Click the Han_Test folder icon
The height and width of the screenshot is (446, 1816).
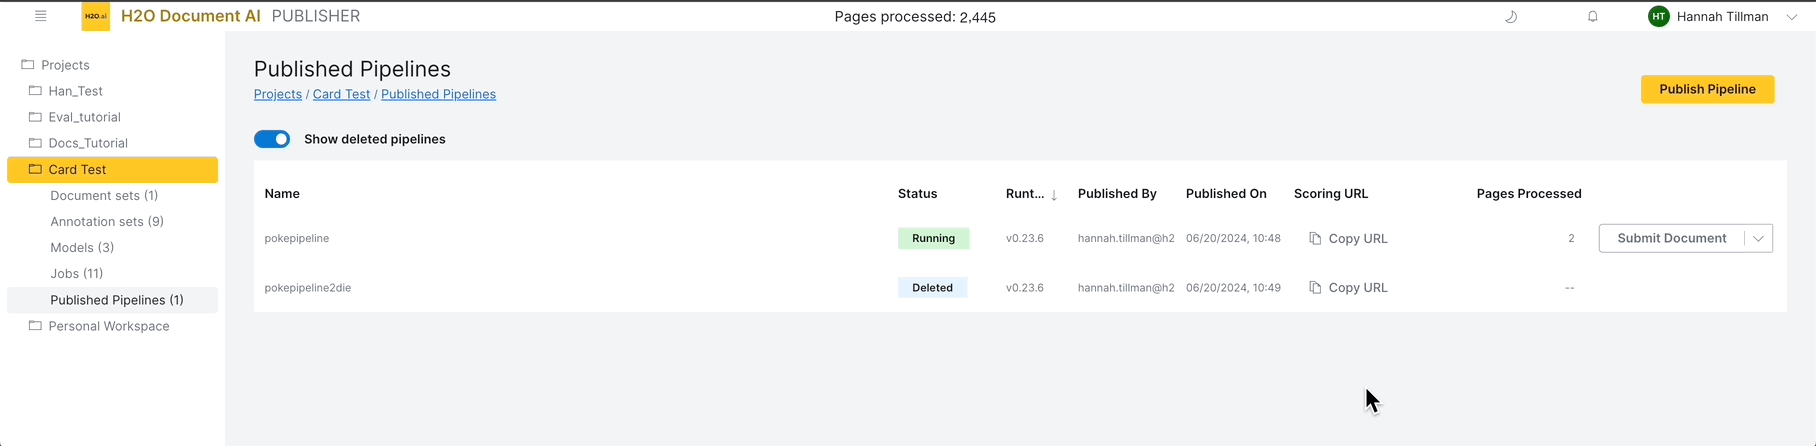(35, 90)
